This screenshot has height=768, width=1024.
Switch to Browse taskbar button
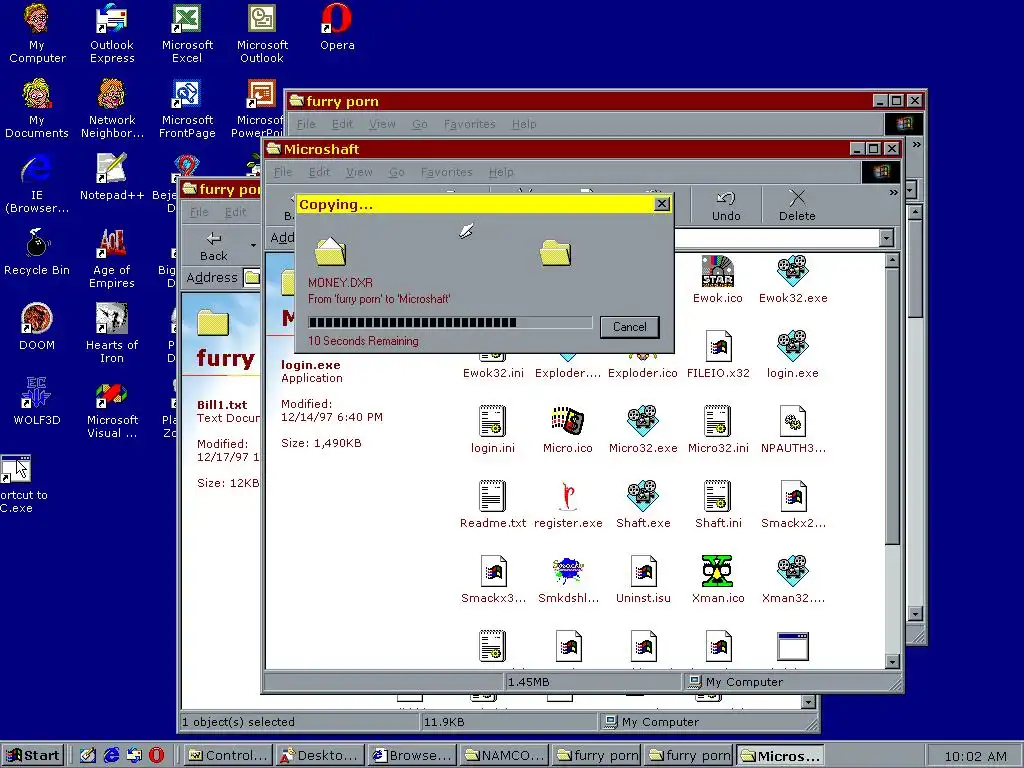(x=411, y=756)
